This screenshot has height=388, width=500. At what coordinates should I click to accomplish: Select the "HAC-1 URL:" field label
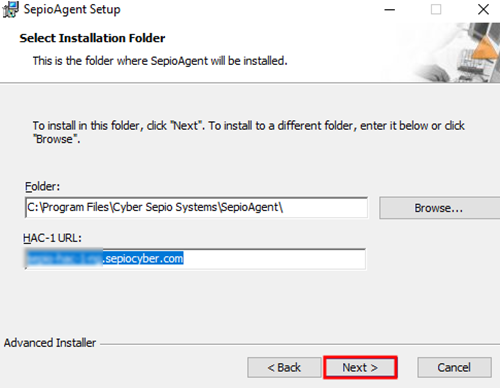point(52,238)
